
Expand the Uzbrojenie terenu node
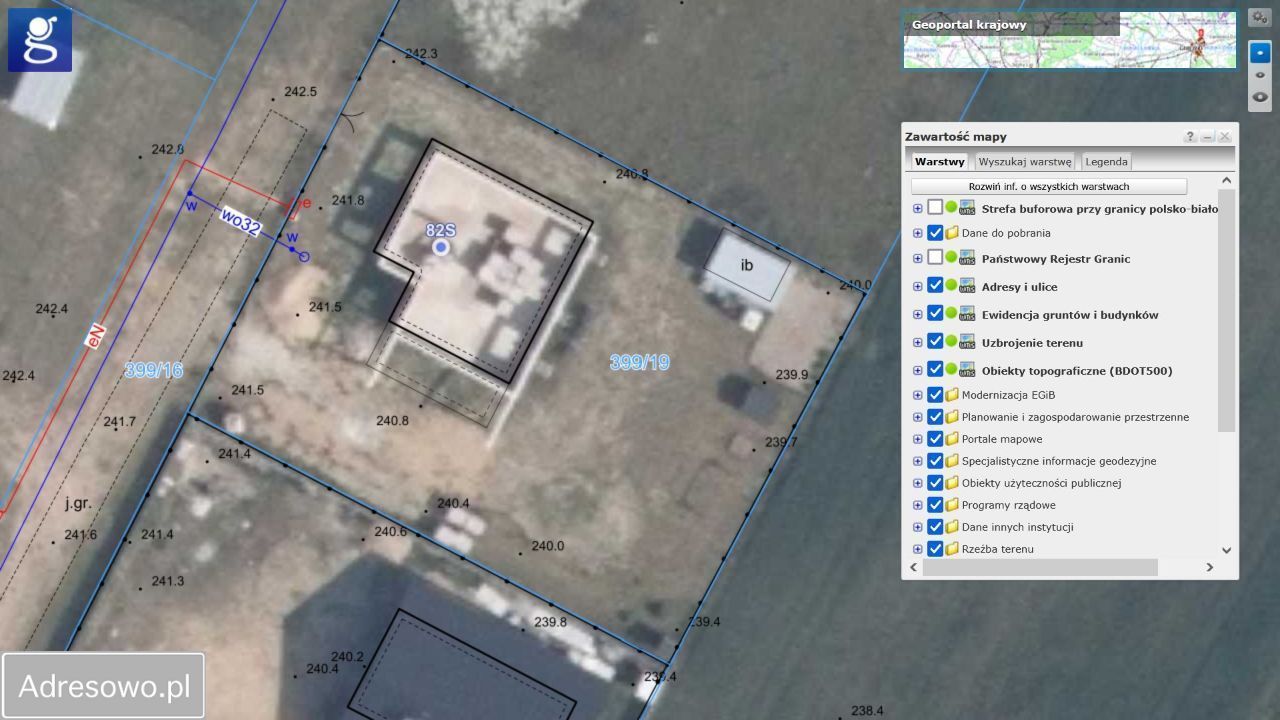(917, 342)
